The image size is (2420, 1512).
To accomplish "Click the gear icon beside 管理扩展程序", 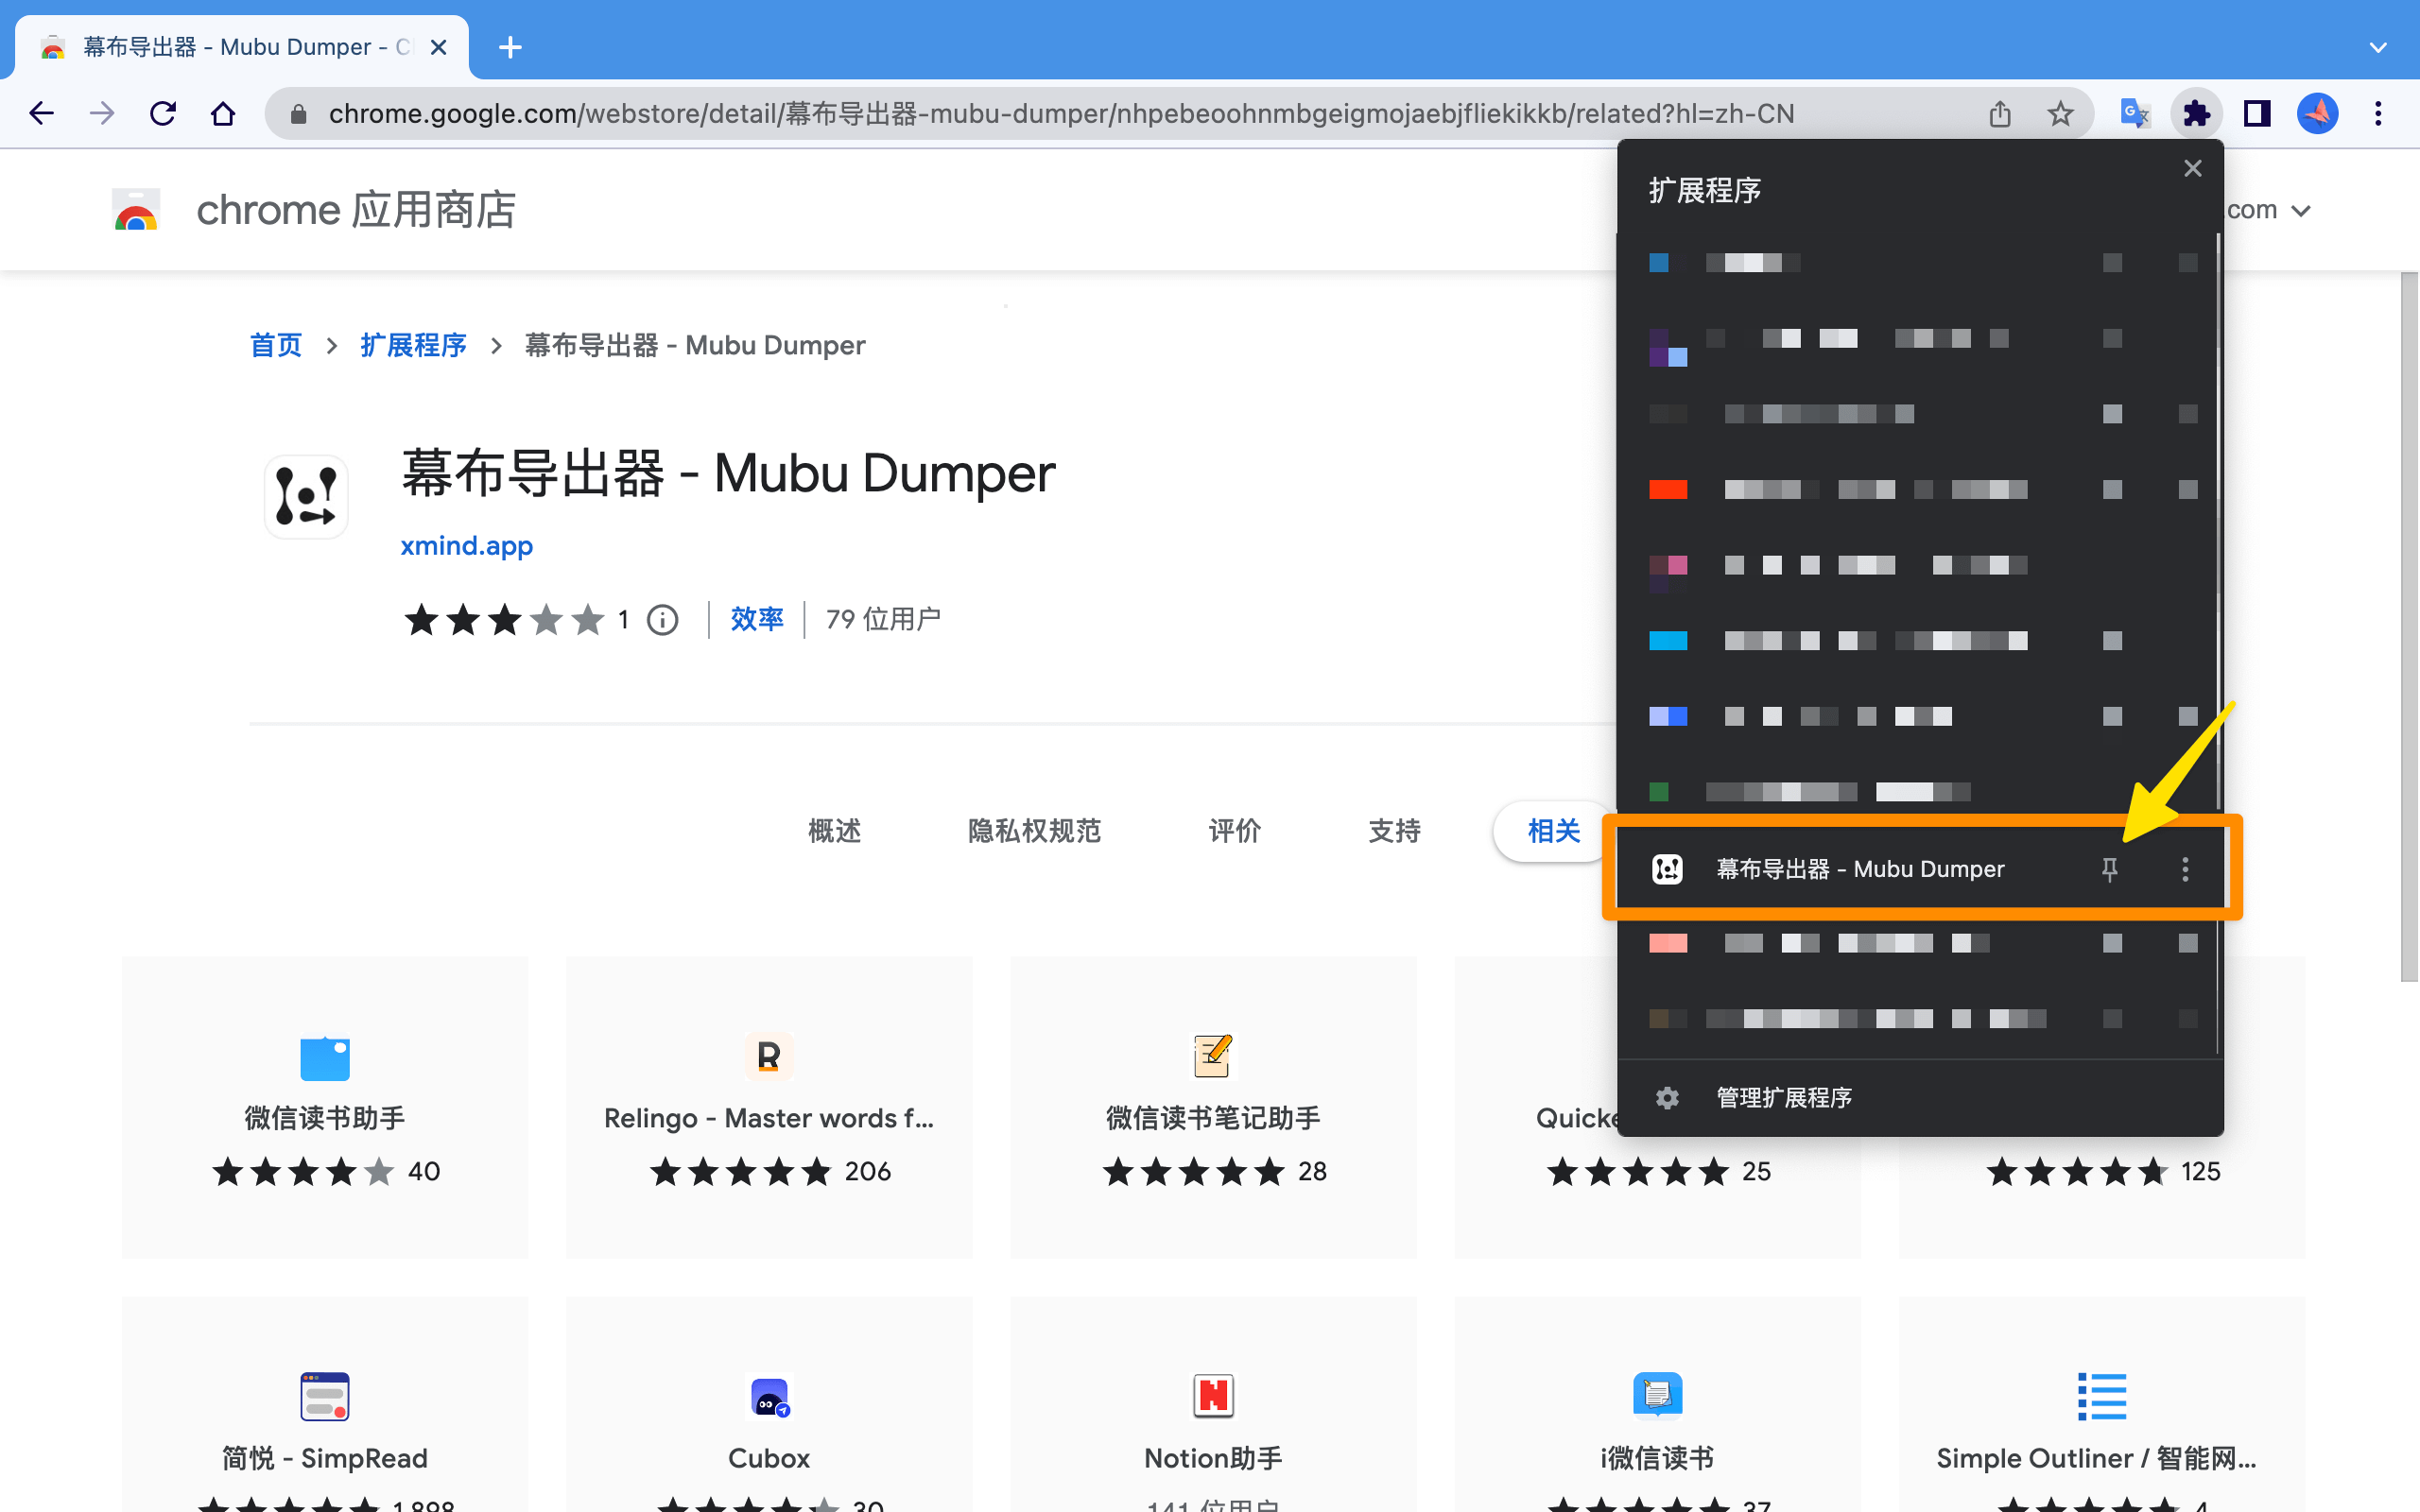I will click(1666, 1097).
